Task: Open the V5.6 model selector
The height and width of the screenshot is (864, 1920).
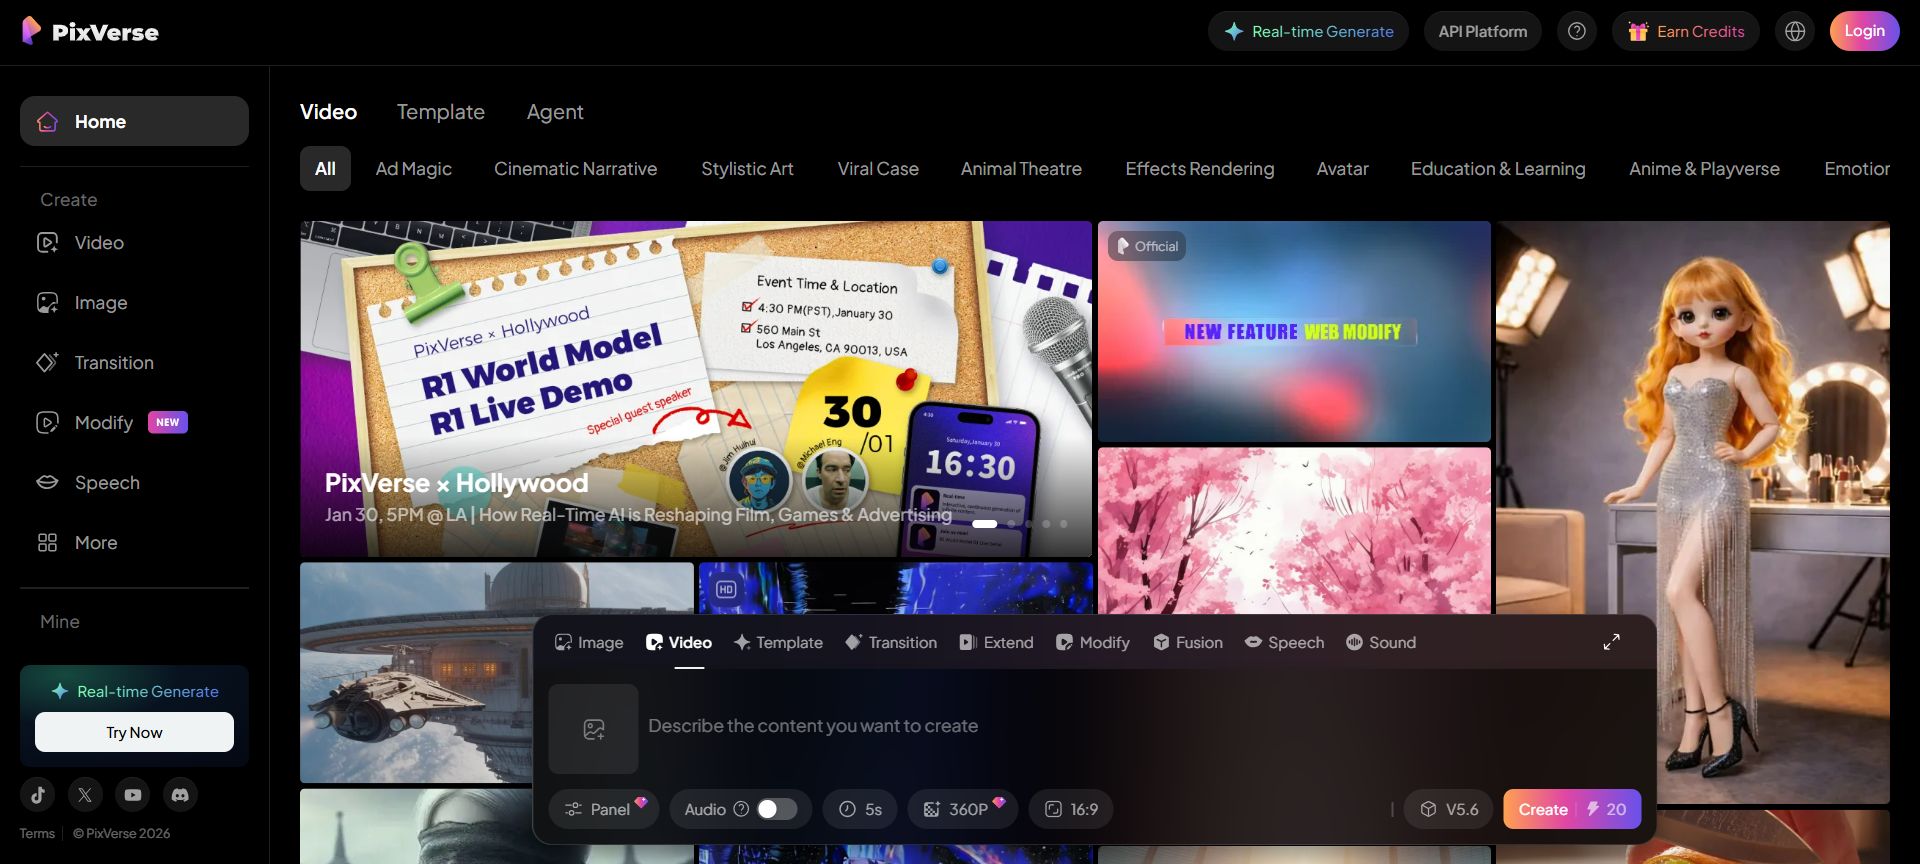Action: click(1449, 809)
